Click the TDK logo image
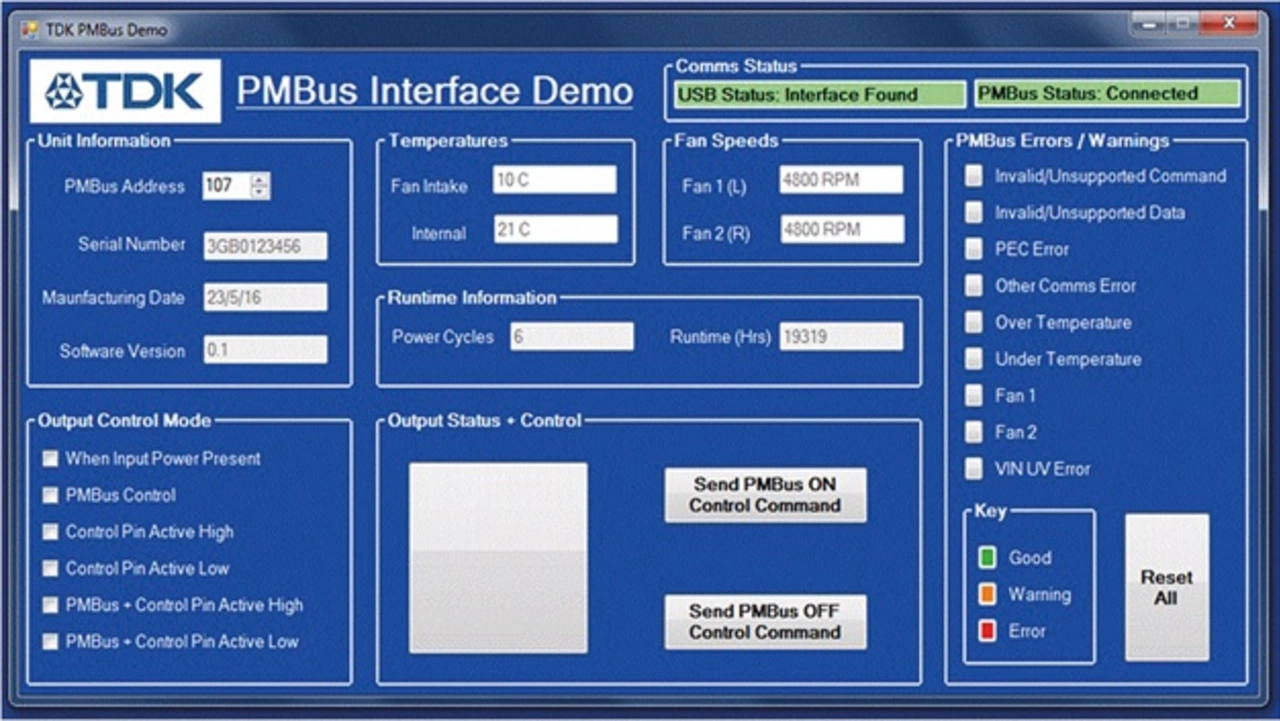Screen dimensions: 1280x721 [x=125, y=91]
